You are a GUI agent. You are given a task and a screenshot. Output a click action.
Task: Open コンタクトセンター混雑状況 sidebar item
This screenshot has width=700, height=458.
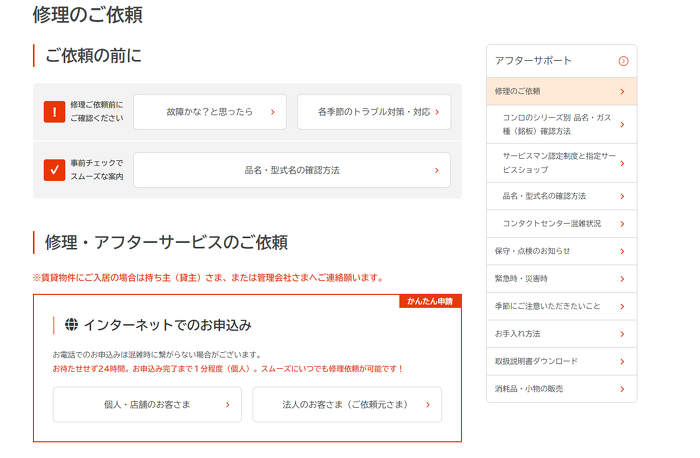click(560, 224)
